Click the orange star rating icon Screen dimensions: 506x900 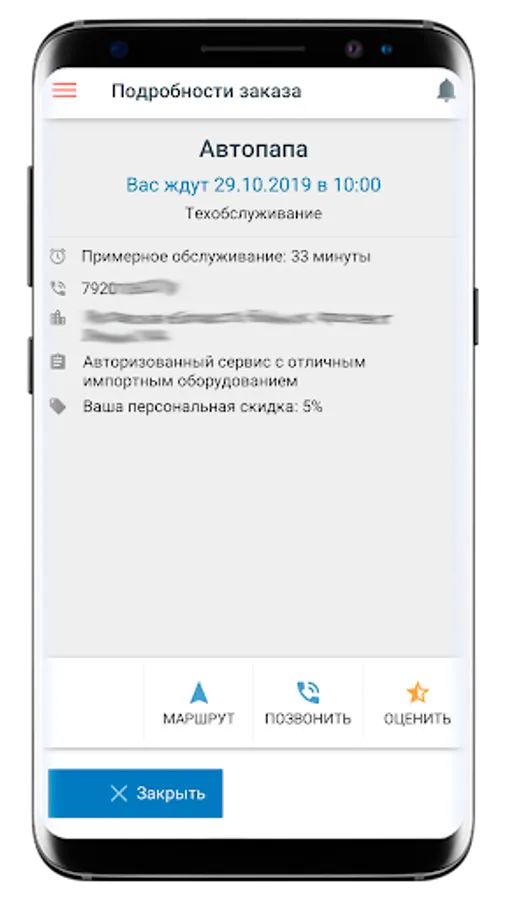tap(417, 692)
